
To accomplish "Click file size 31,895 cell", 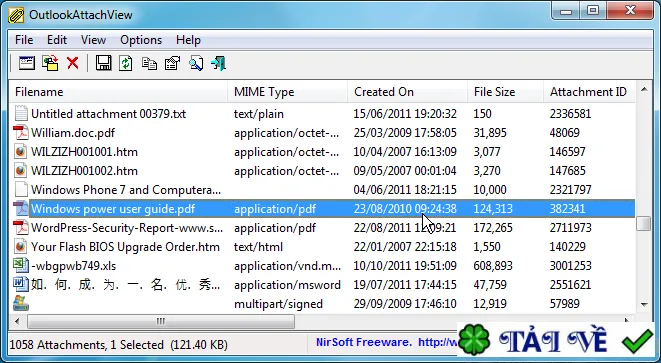I will pos(490,133).
